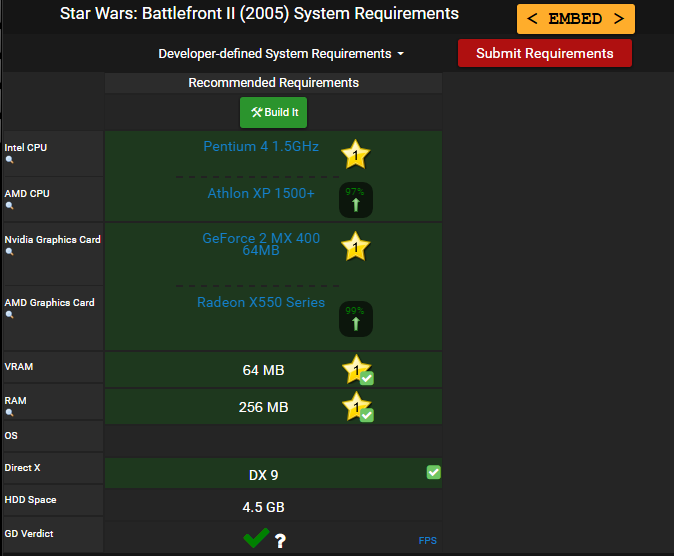Click the FPS link
The height and width of the screenshot is (556, 674).
click(x=427, y=541)
